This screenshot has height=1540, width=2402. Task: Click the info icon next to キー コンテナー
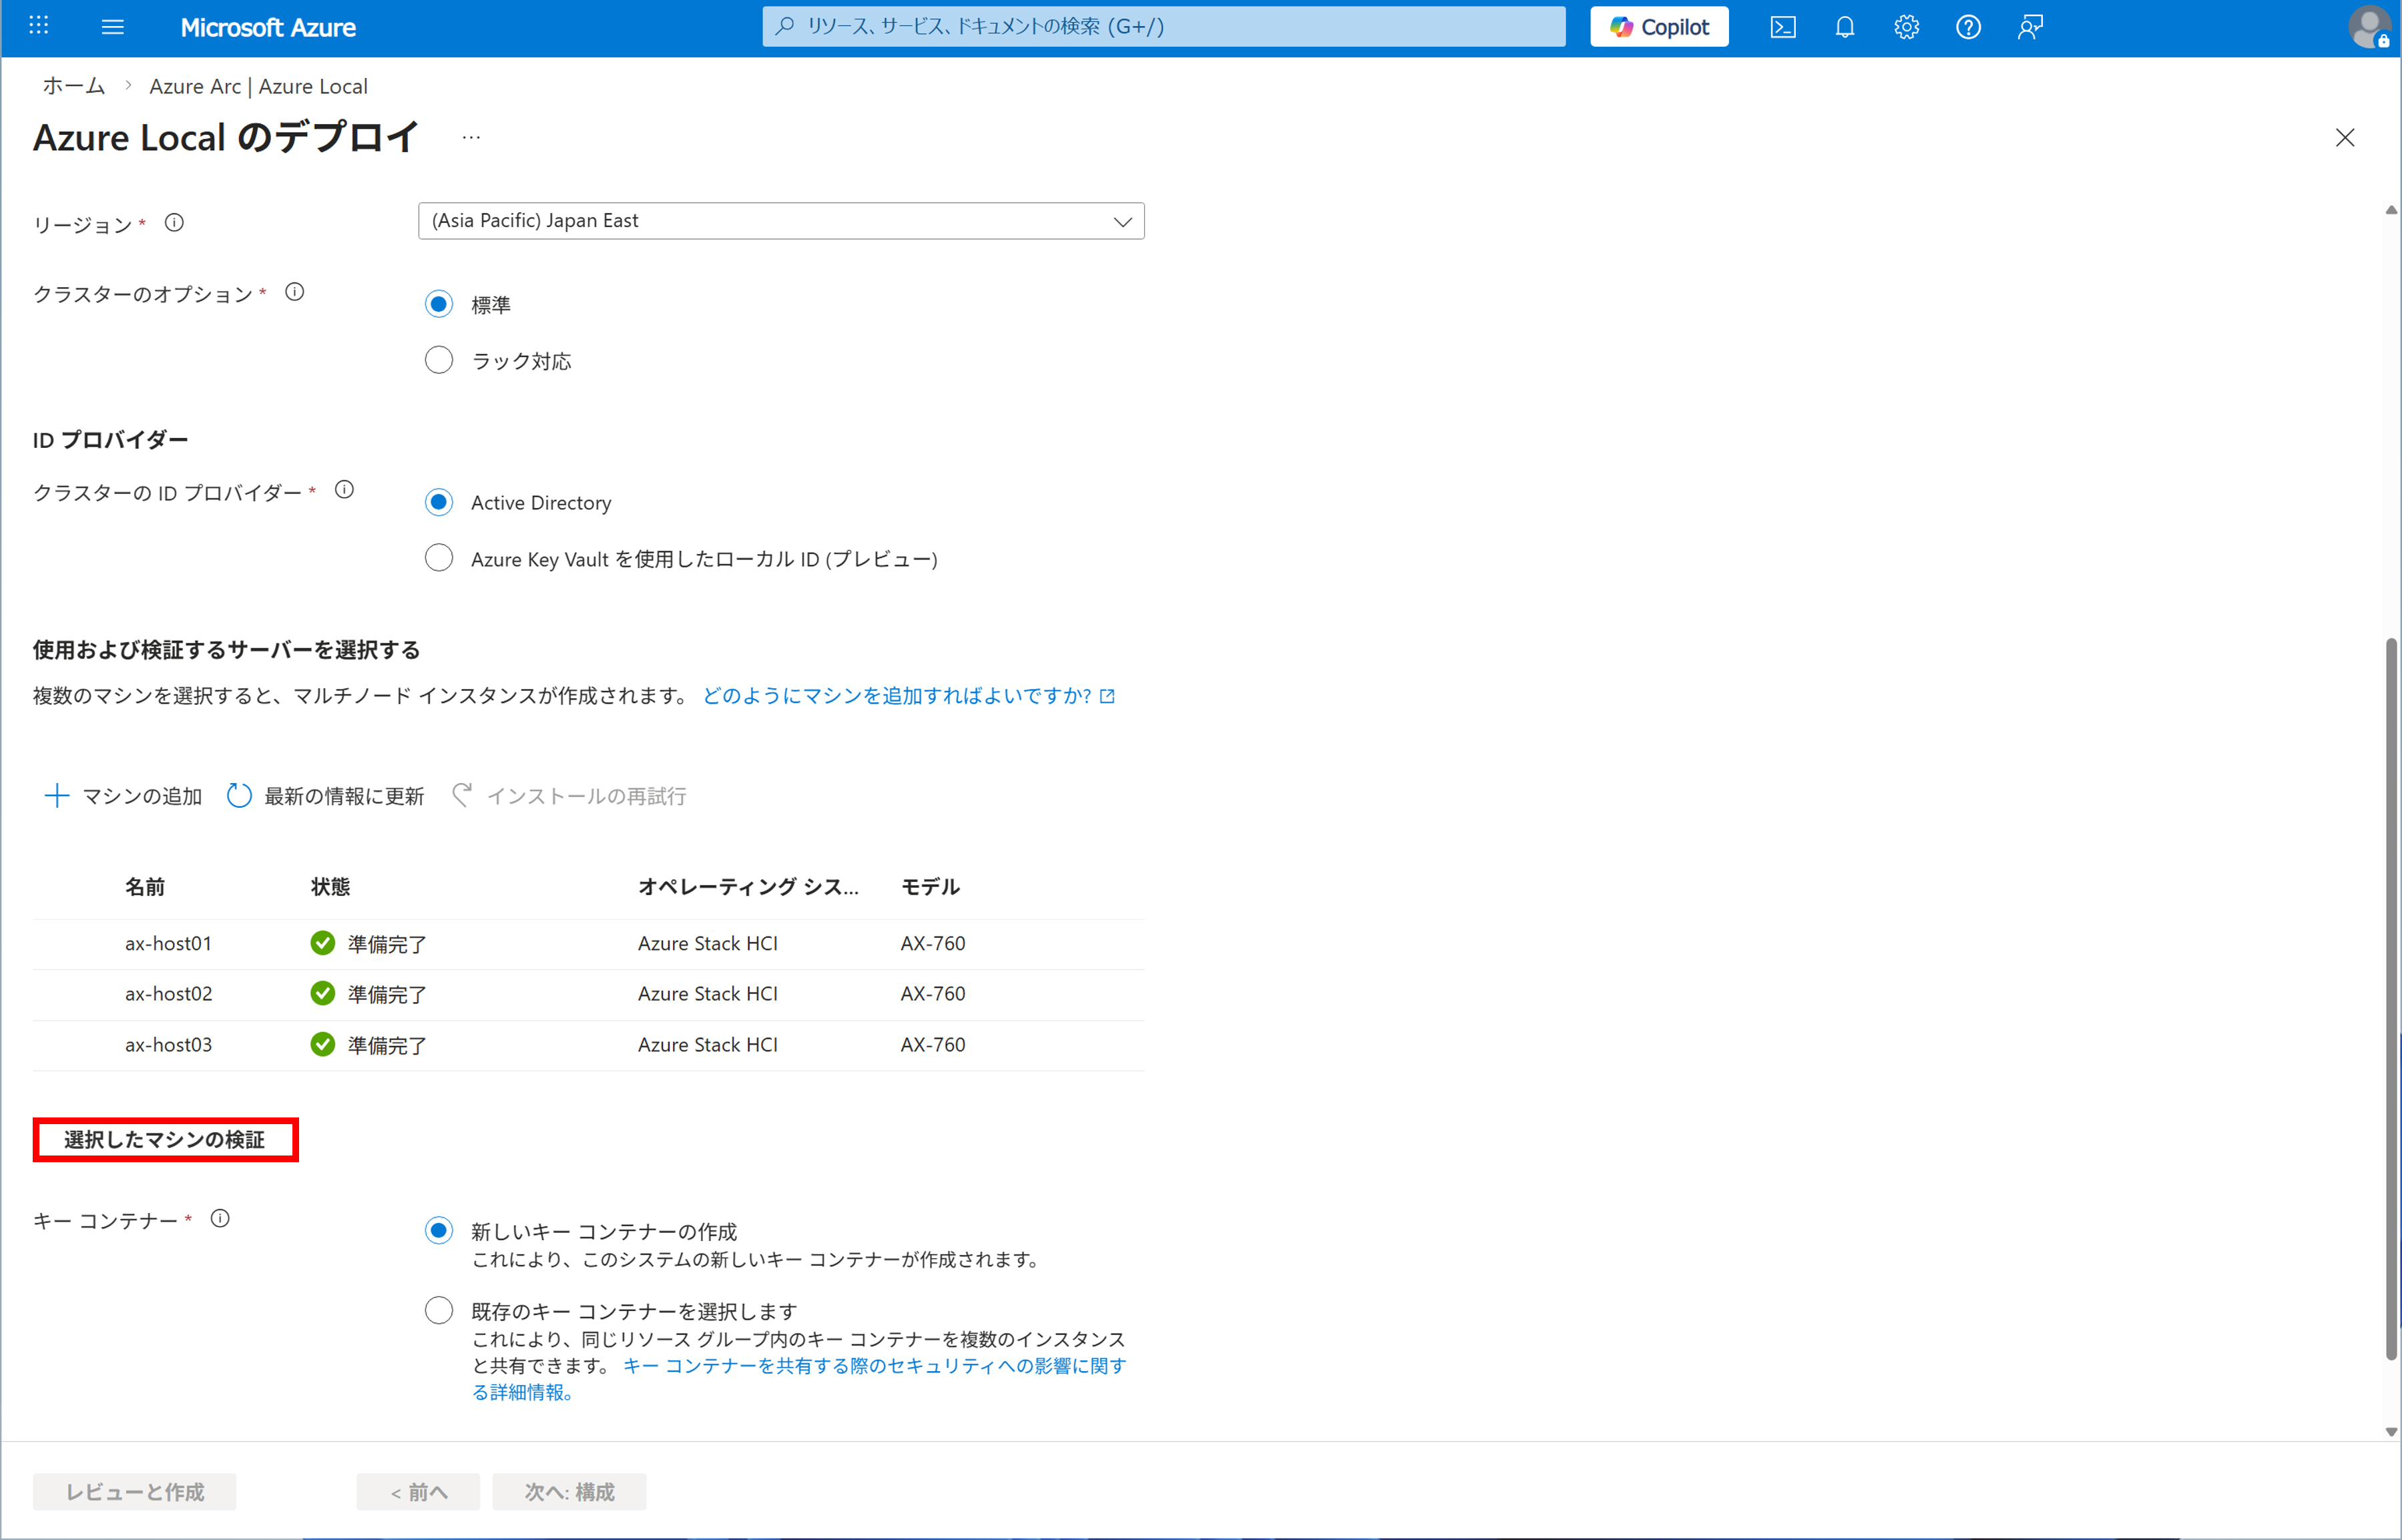click(x=220, y=1218)
